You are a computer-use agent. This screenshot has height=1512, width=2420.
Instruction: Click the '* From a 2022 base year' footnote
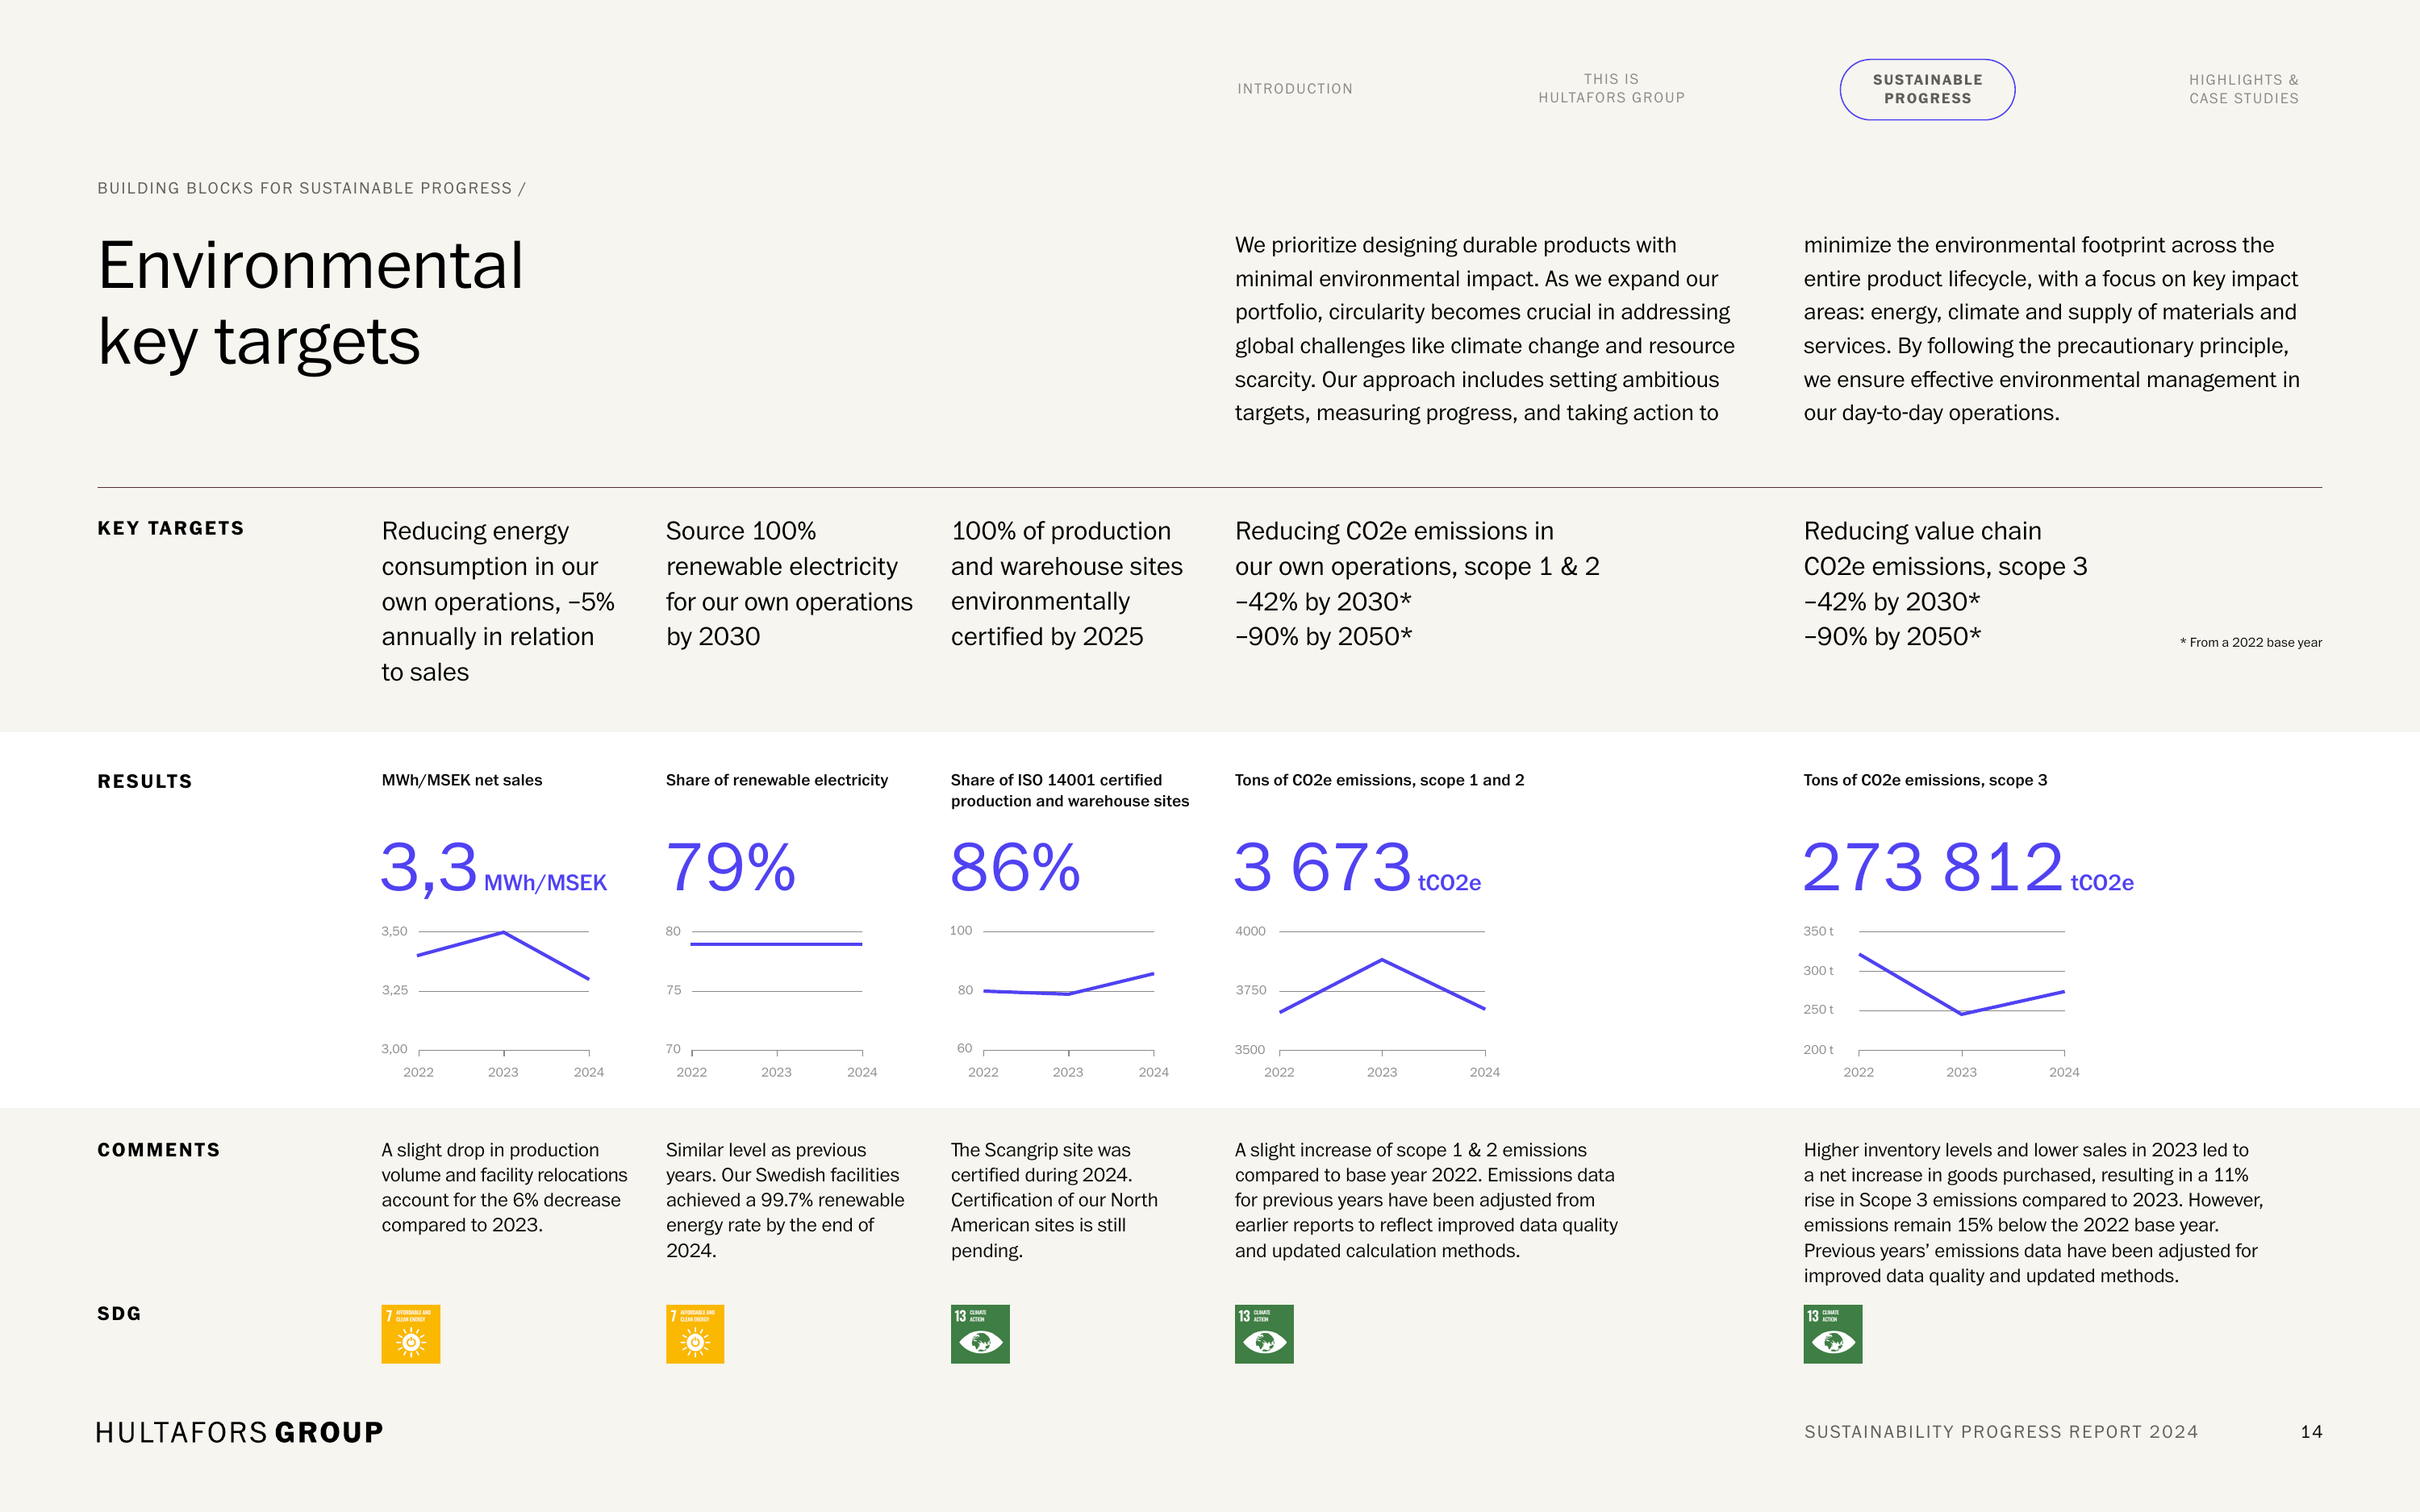(x=2250, y=642)
